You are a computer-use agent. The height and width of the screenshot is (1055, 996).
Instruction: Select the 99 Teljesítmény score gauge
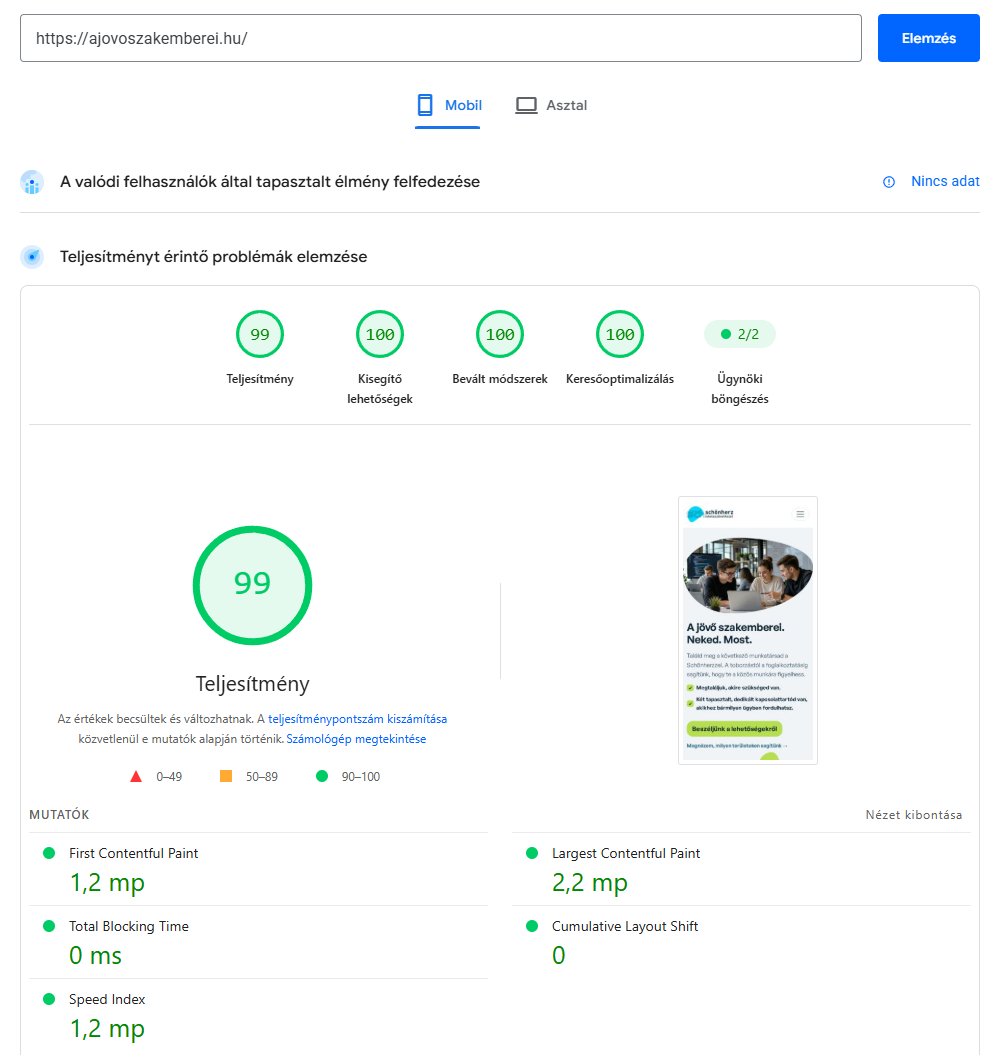(260, 334)
